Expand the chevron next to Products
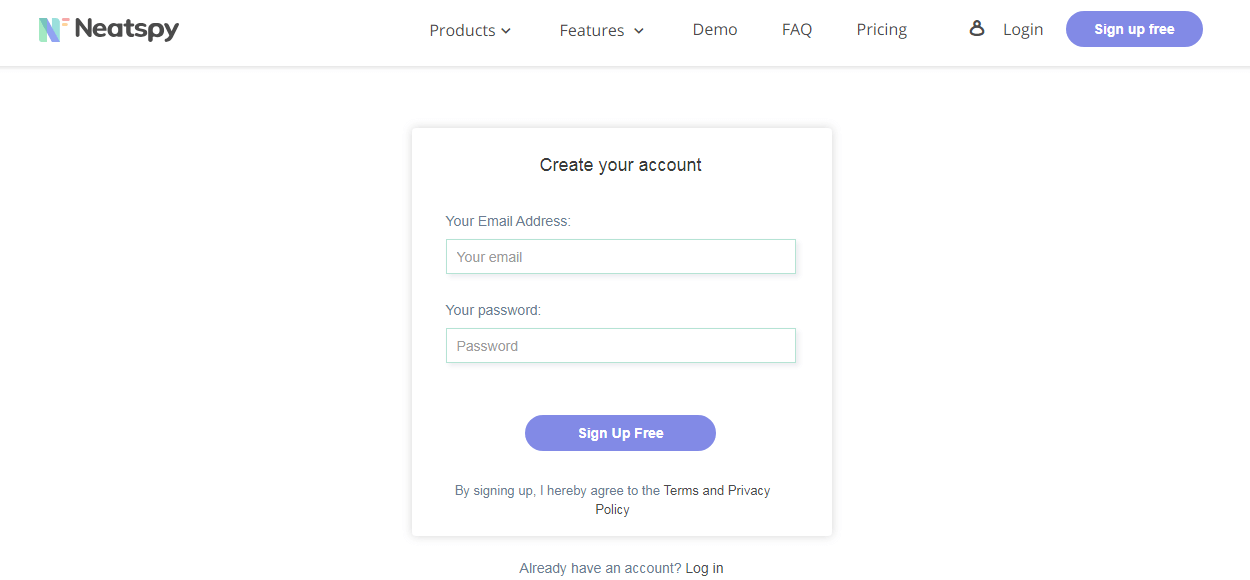This screenshot has width=1250, height=580. [x=506, y=31]
